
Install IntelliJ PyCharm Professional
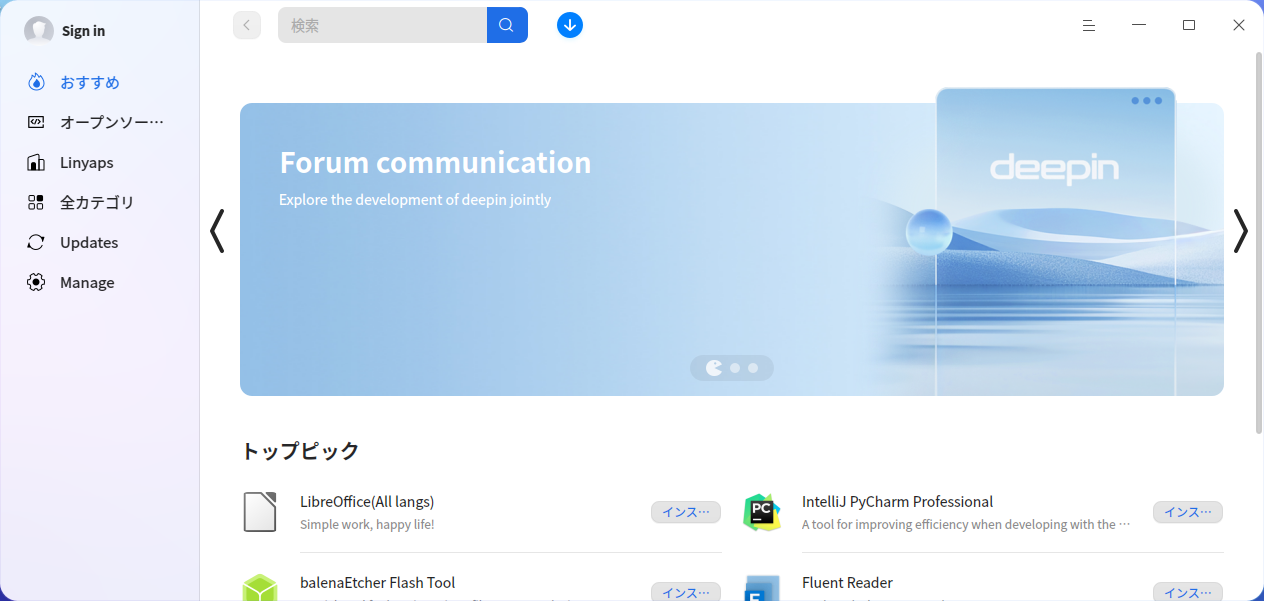(x=1188, y=512)
